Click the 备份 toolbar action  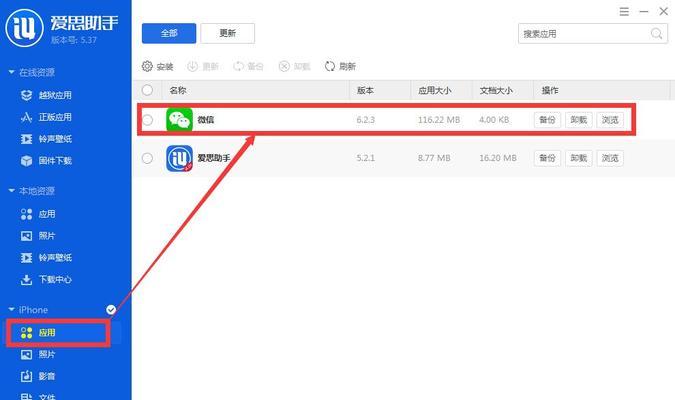(x=248, y=66)
